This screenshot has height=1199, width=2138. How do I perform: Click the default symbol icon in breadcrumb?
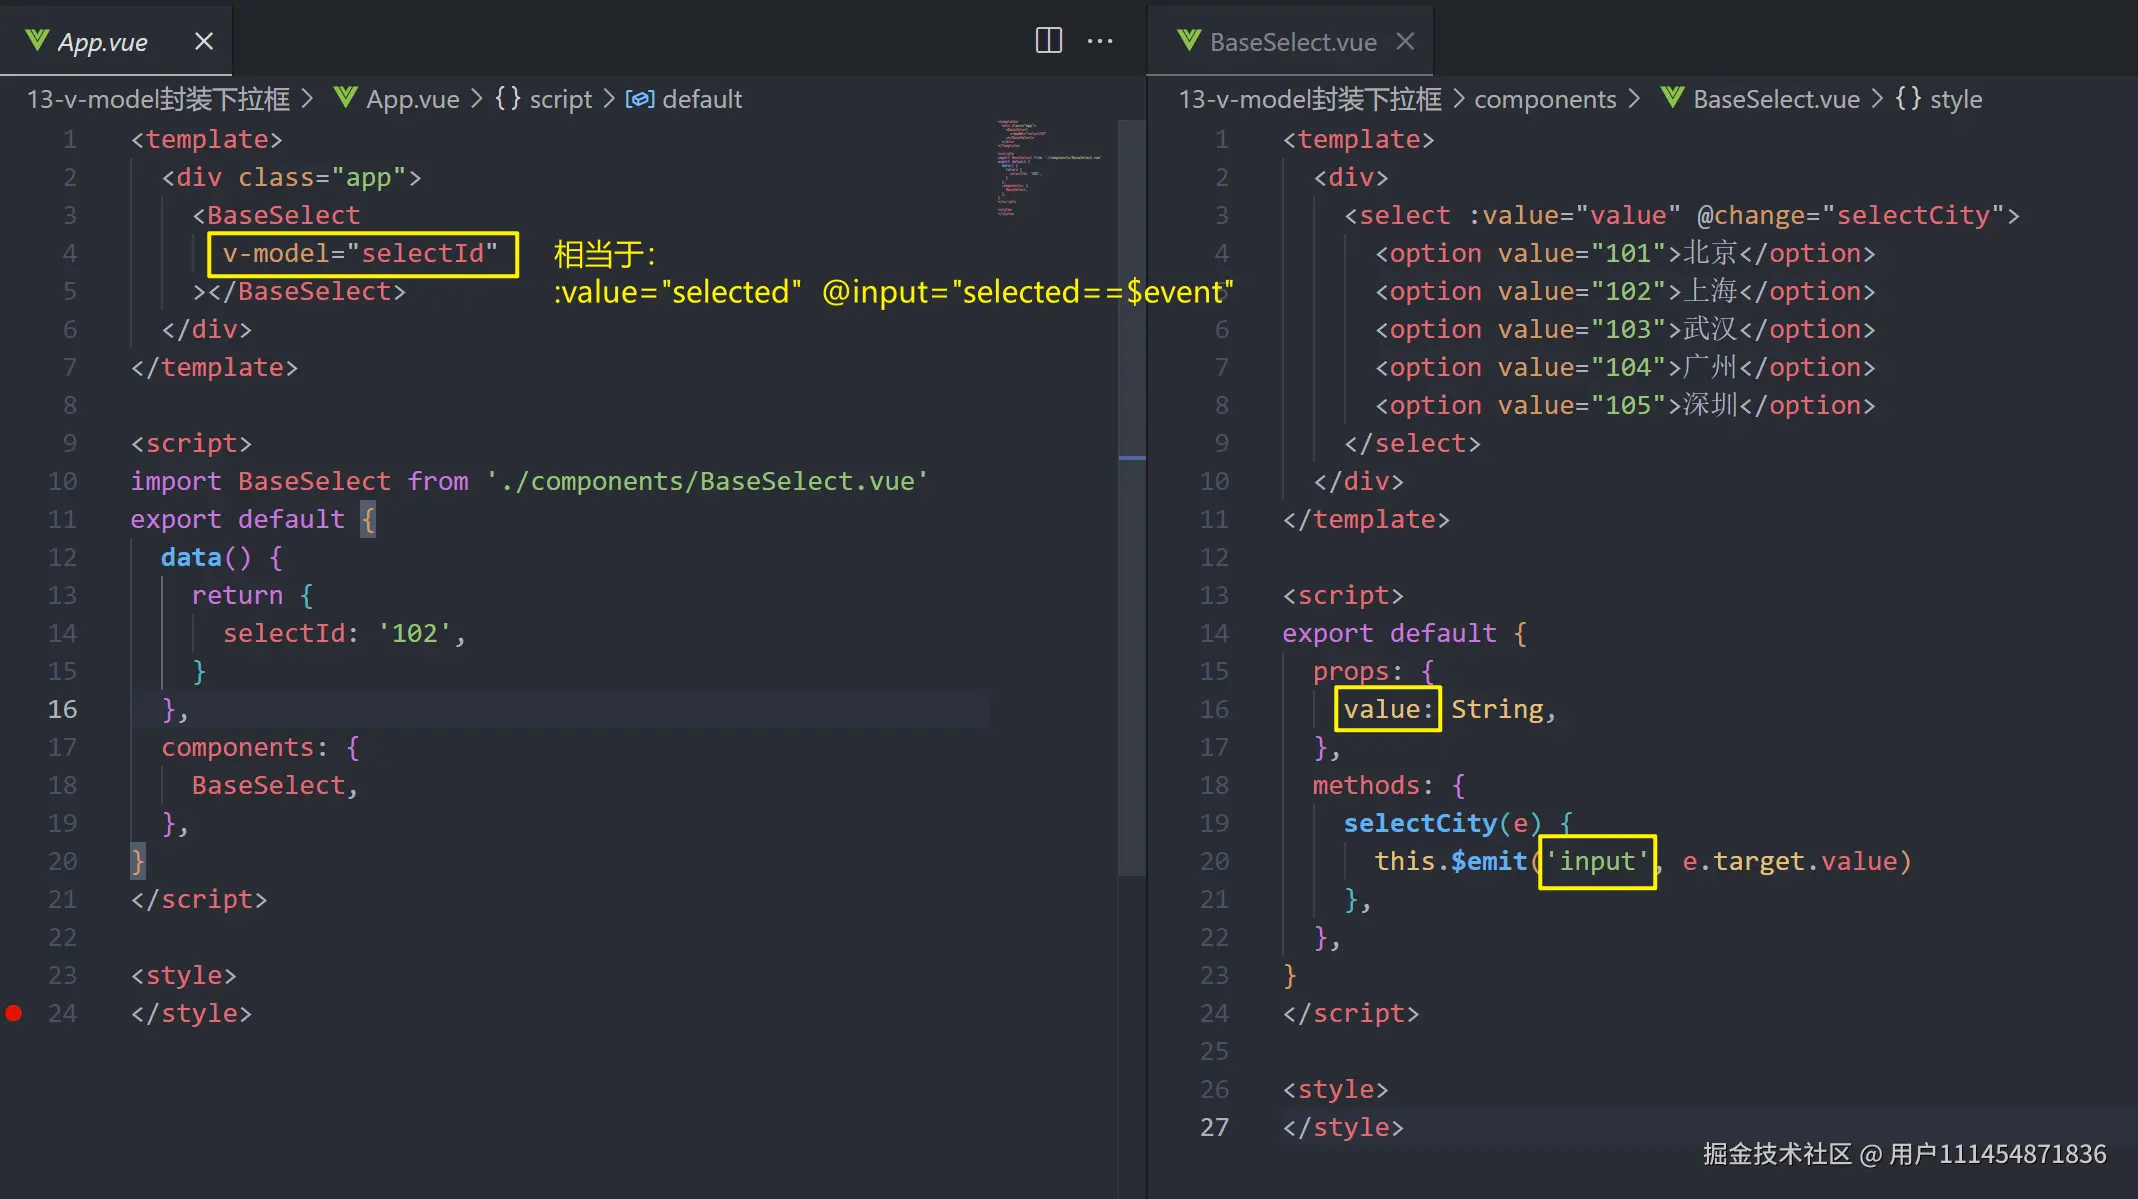point(640,99)
